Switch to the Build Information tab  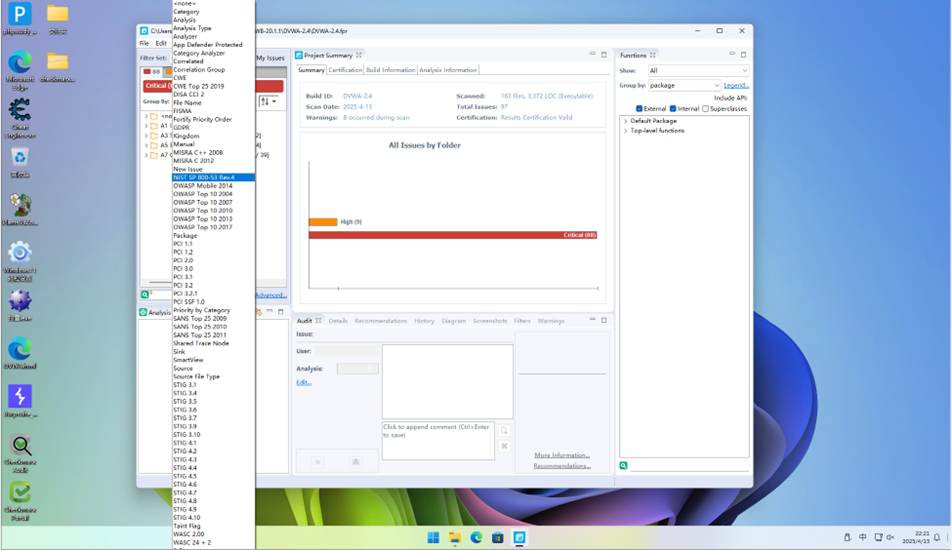[x=390, y=70]
